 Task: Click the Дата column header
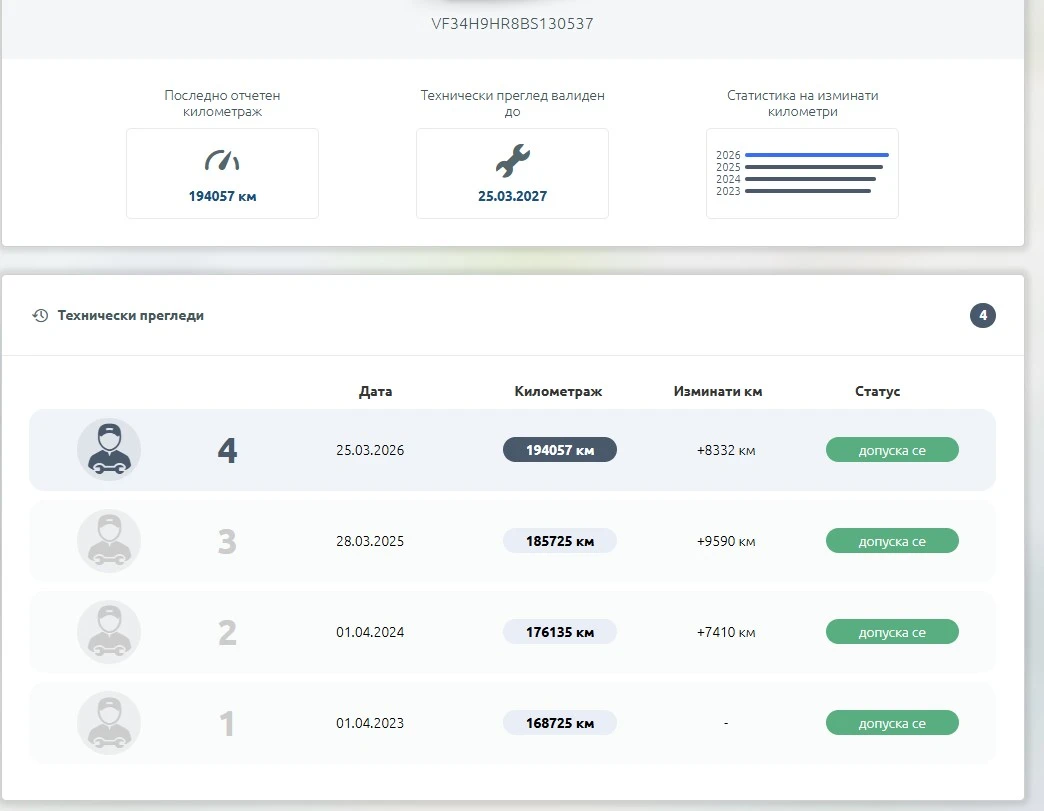(x=376, y=392)
